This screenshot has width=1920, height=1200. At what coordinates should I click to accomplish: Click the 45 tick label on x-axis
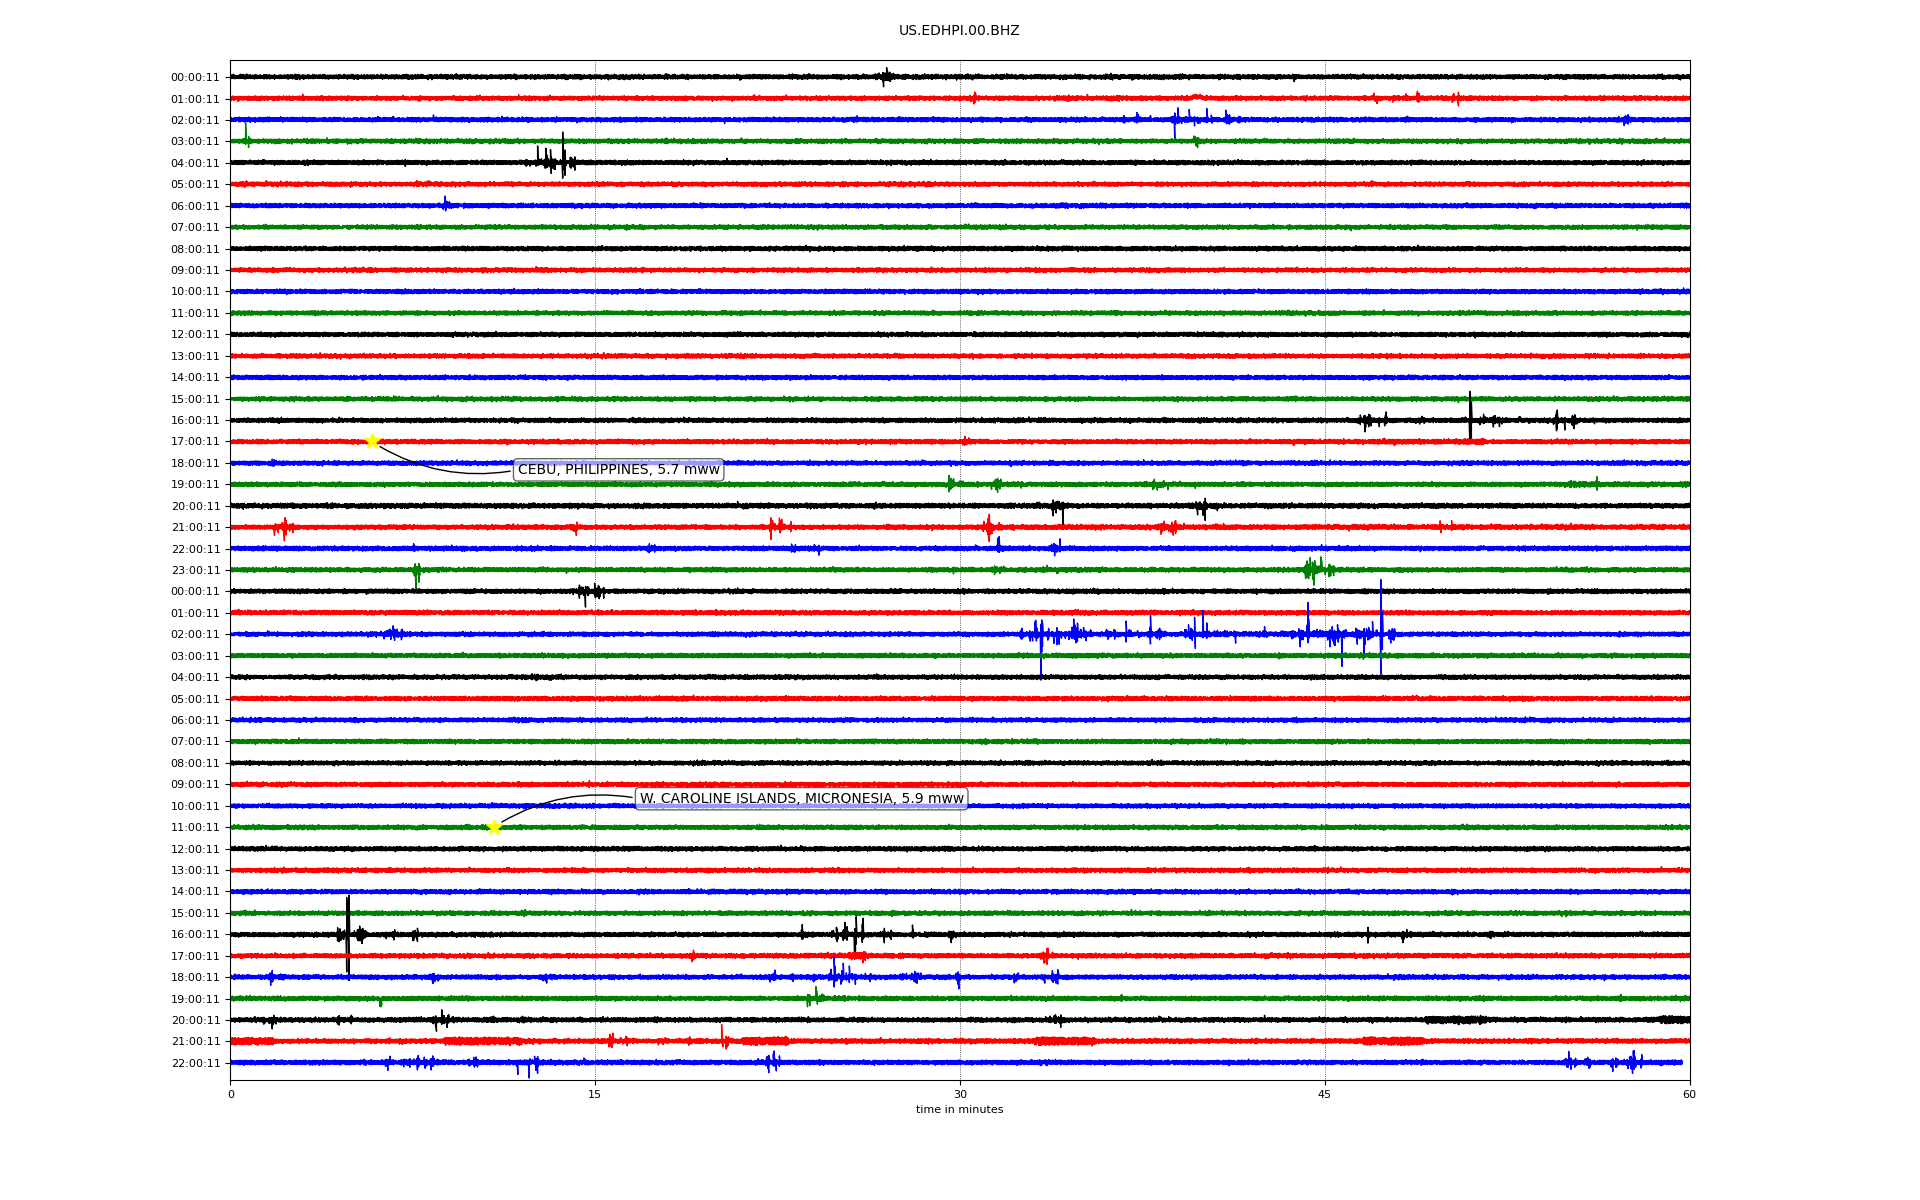(1324, 1094)
